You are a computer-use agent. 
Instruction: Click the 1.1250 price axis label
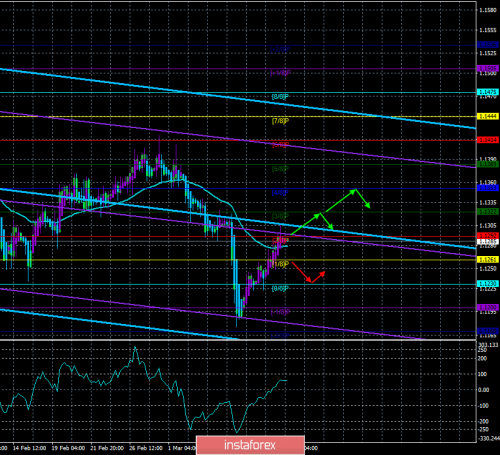coord(488,269)
